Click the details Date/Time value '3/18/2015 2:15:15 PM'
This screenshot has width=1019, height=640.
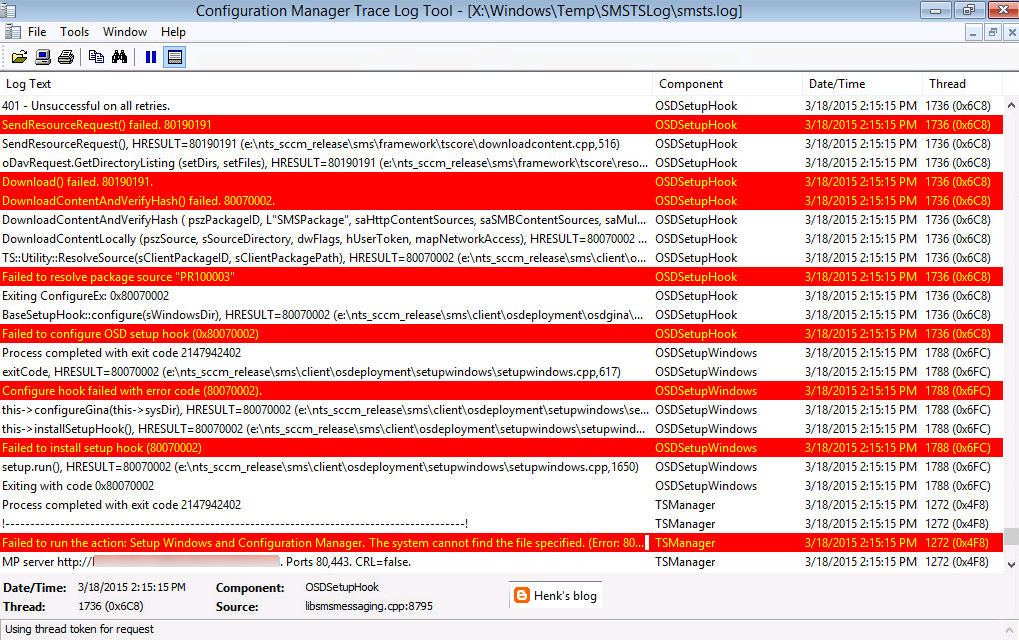pos(131,587)
